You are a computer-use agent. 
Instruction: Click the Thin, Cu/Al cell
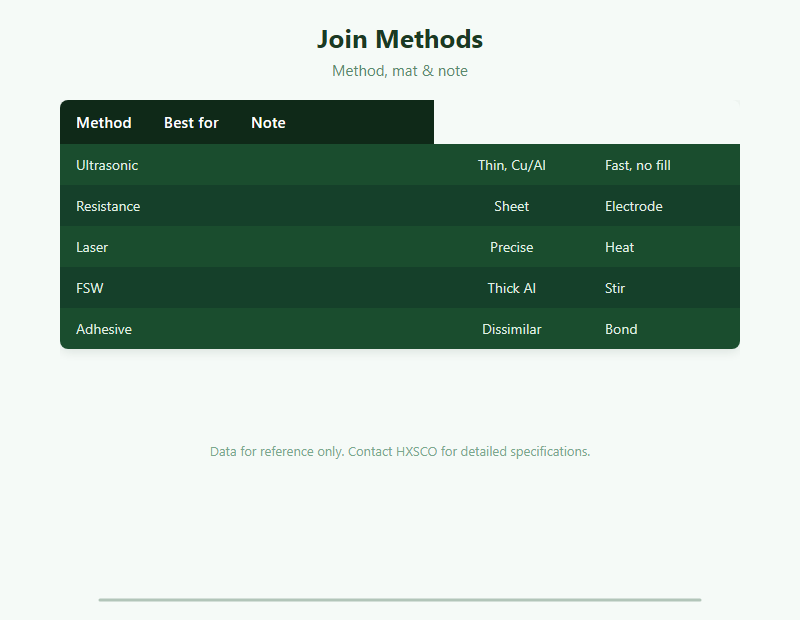(x=512, y=165)
